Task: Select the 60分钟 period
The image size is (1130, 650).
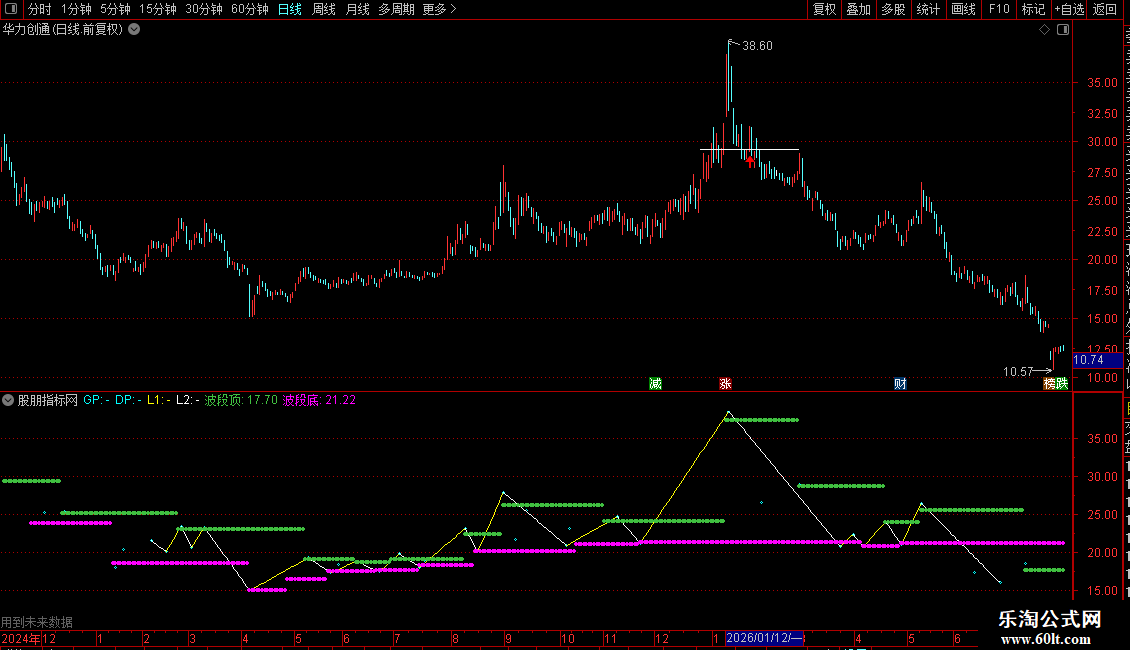Action: click(250, 9)
